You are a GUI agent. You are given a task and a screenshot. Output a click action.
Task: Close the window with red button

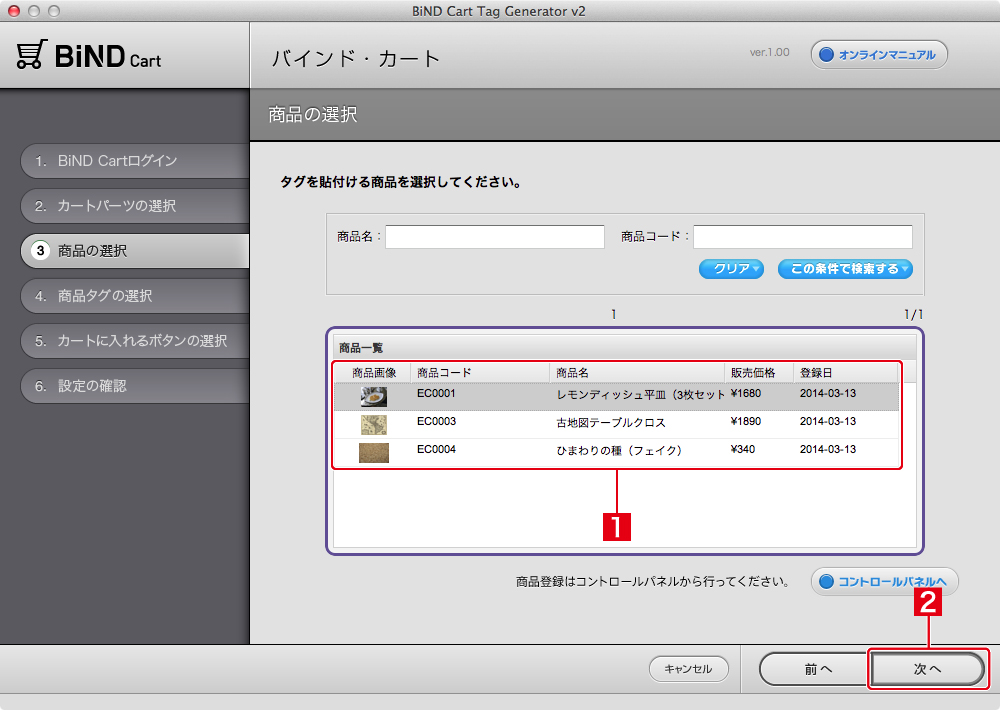click(x=14, y=11)
